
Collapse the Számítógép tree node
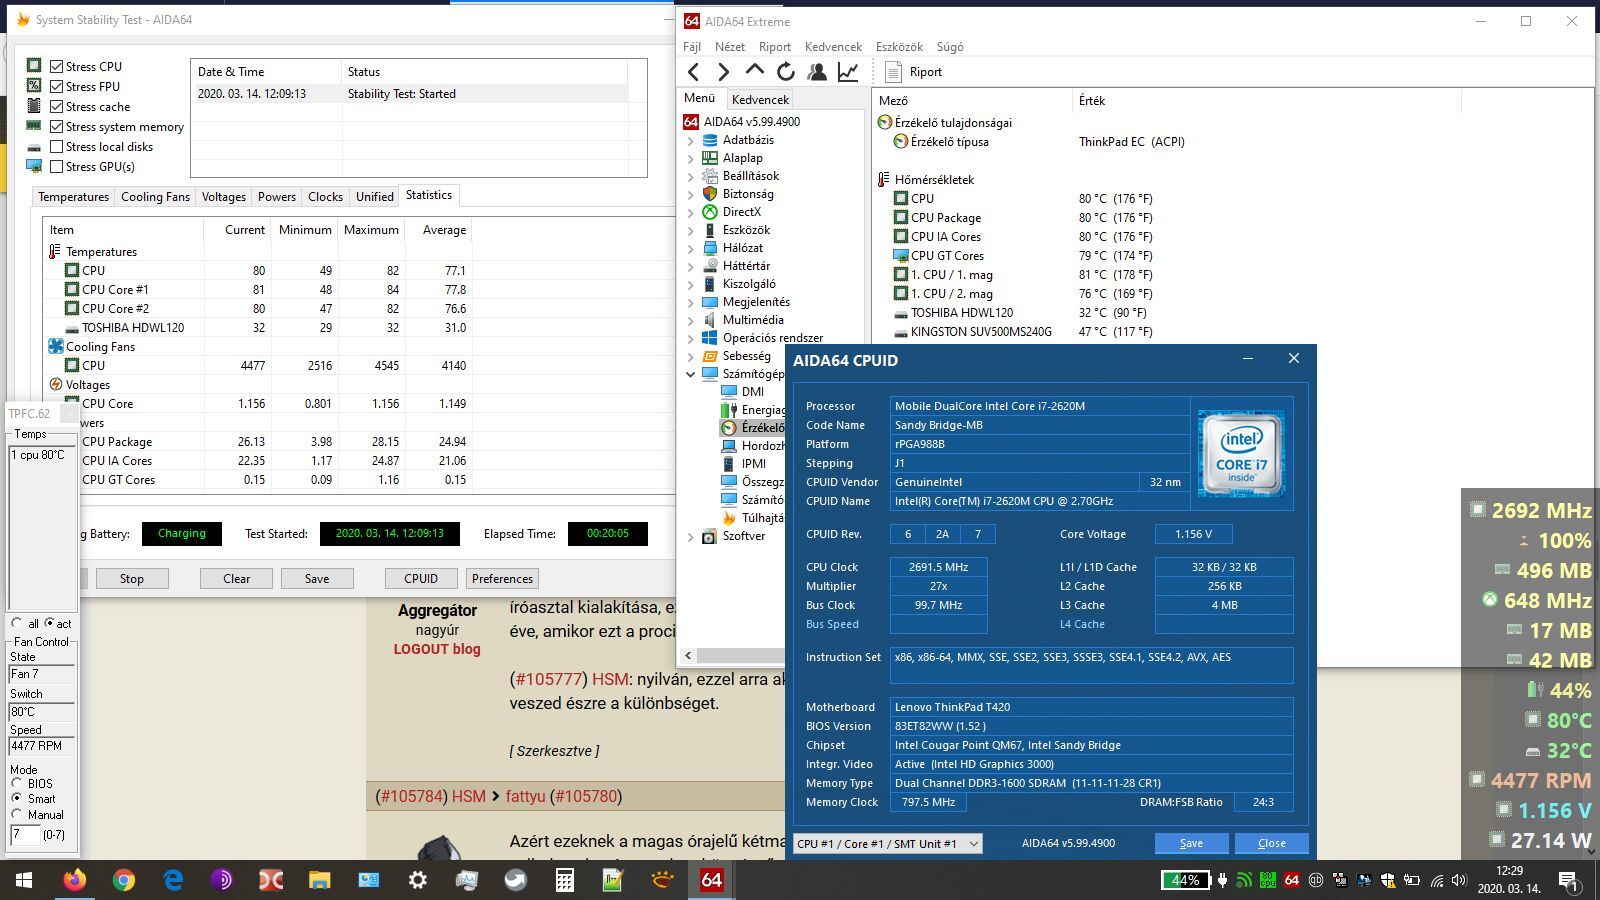[690, 375]
